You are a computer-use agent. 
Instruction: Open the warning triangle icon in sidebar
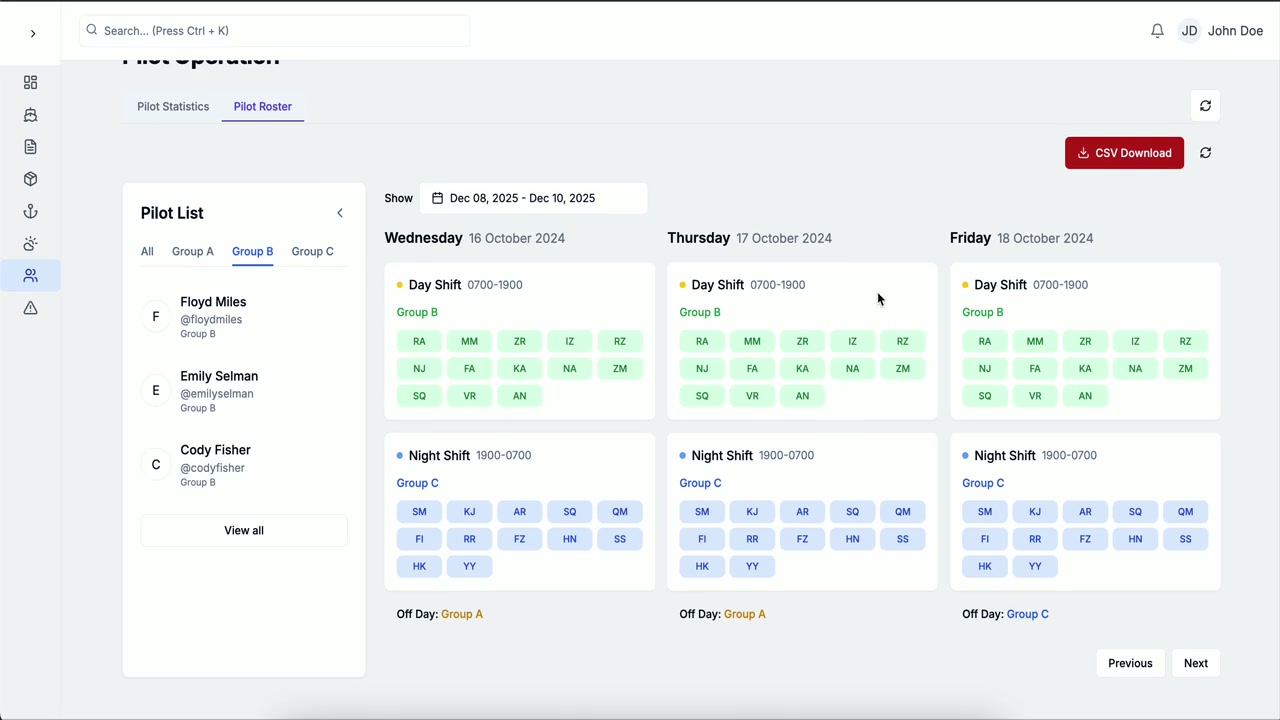30,308
